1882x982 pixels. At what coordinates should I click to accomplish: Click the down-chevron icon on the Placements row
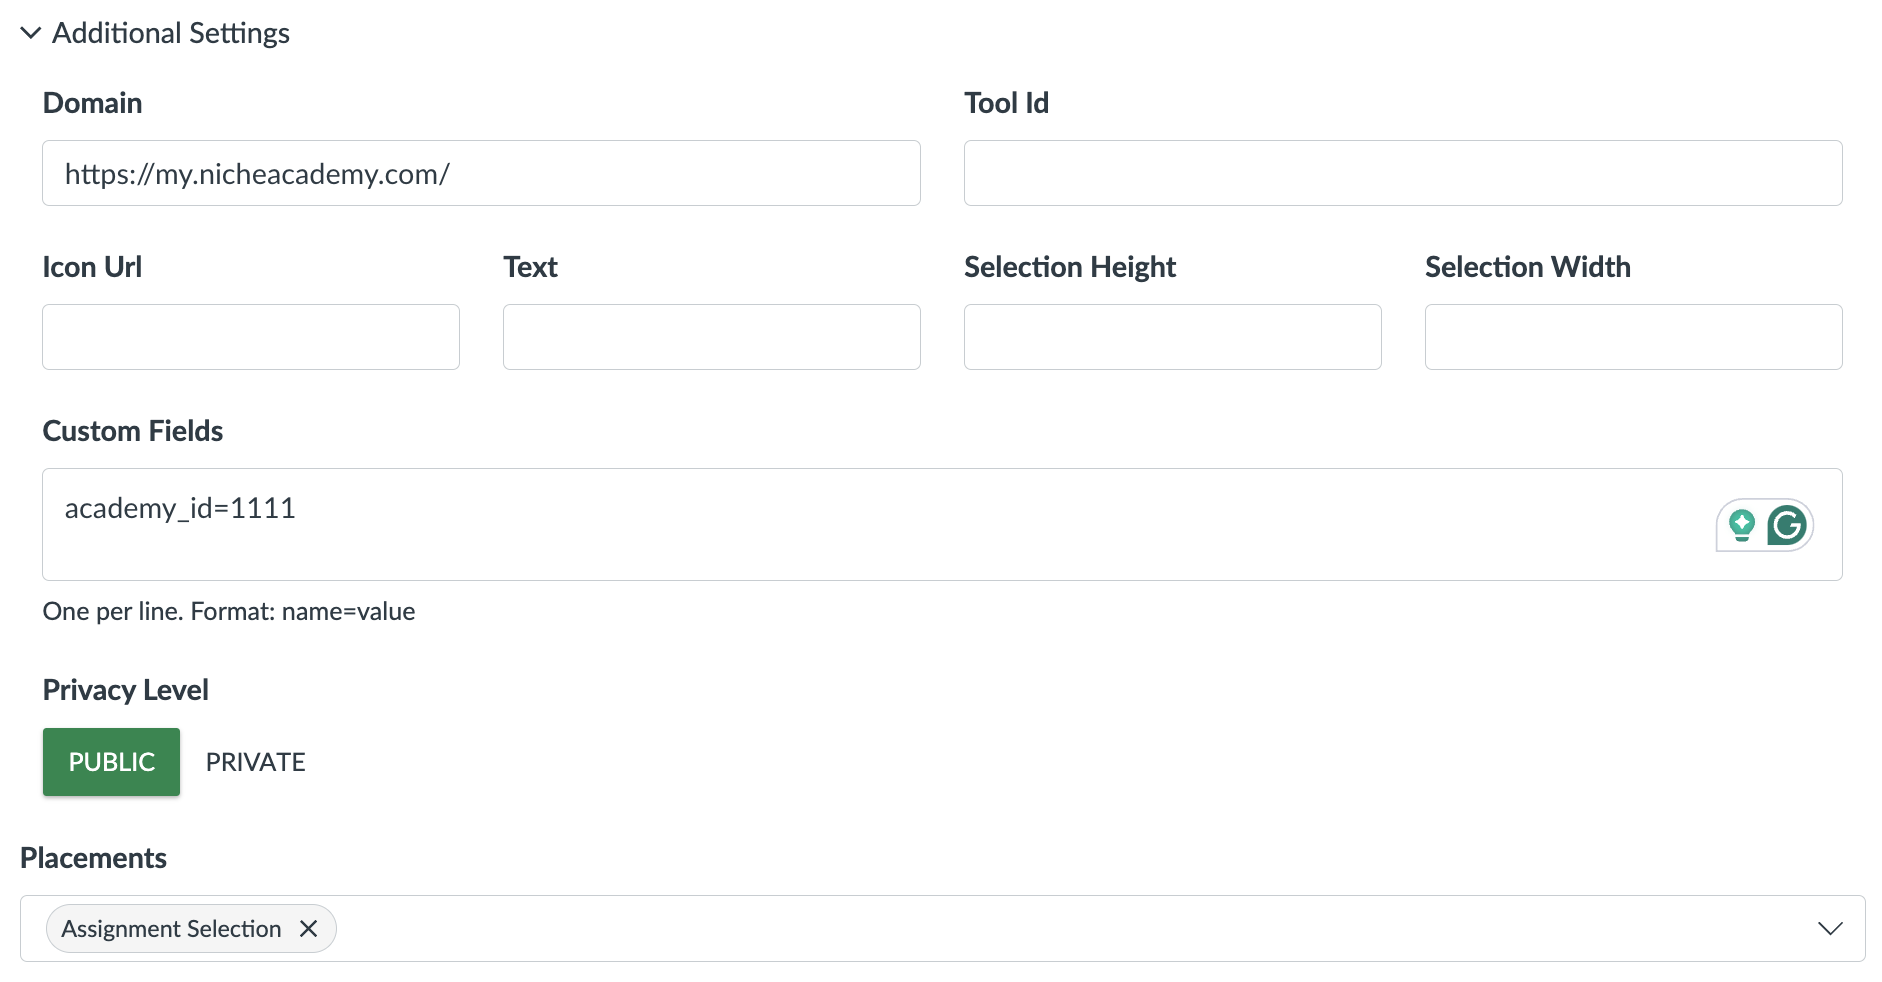[x=1832, y=928]
